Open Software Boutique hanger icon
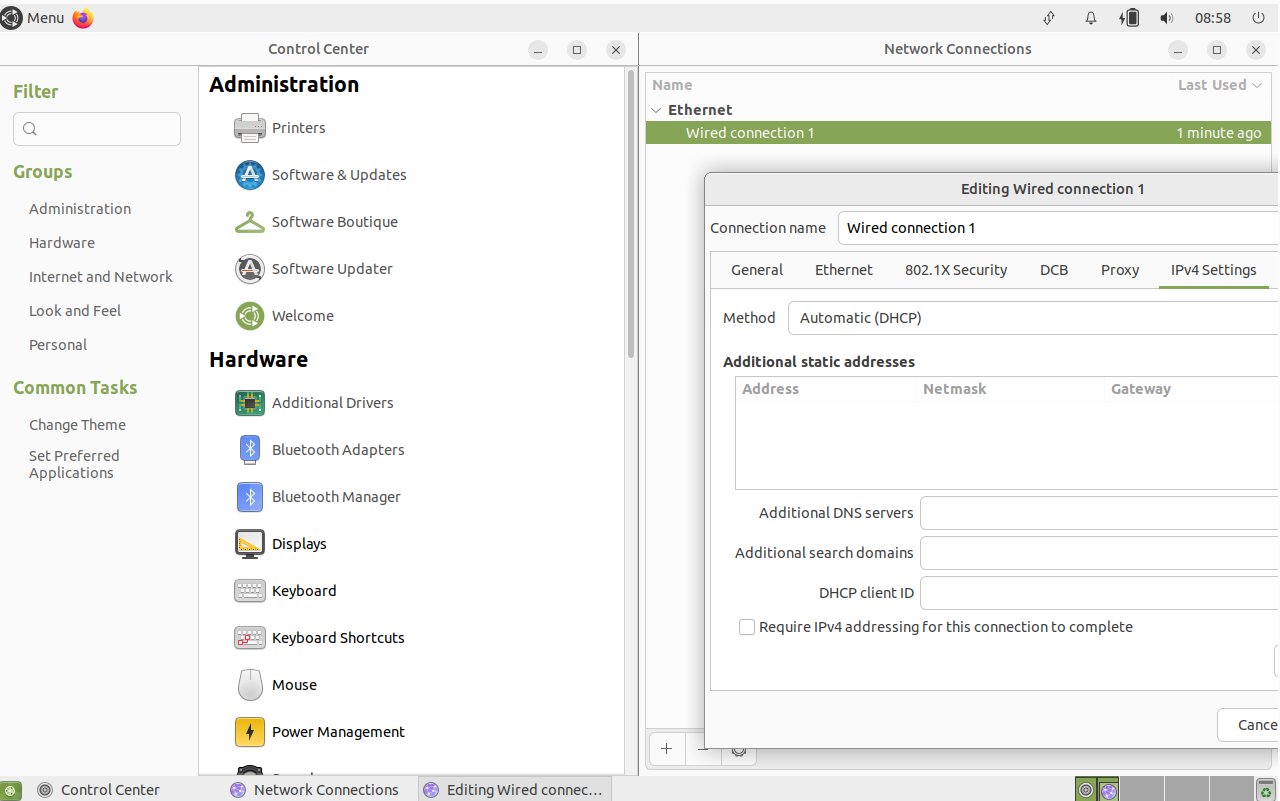This screenshot has height=801, width=1280. pos(249,222)
